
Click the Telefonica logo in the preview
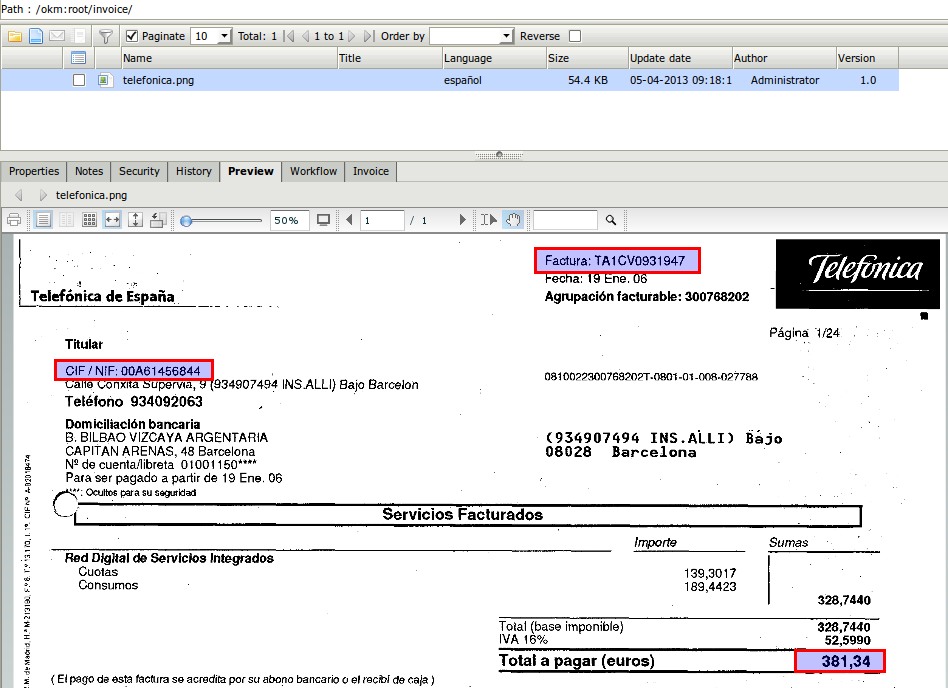click(857, 274)
